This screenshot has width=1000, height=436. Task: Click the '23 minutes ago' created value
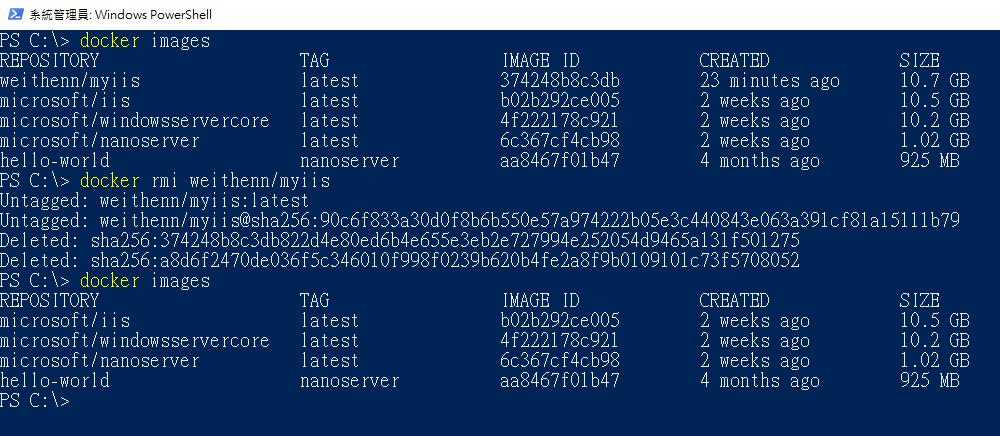click(x=769, y=81)
